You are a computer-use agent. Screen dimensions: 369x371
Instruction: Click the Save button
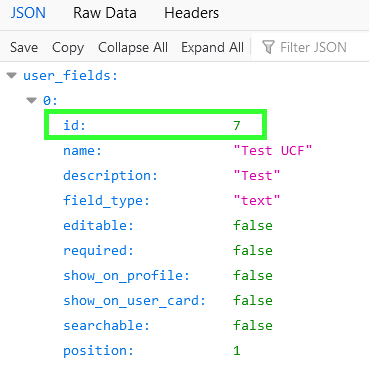(x=24, y=47)
